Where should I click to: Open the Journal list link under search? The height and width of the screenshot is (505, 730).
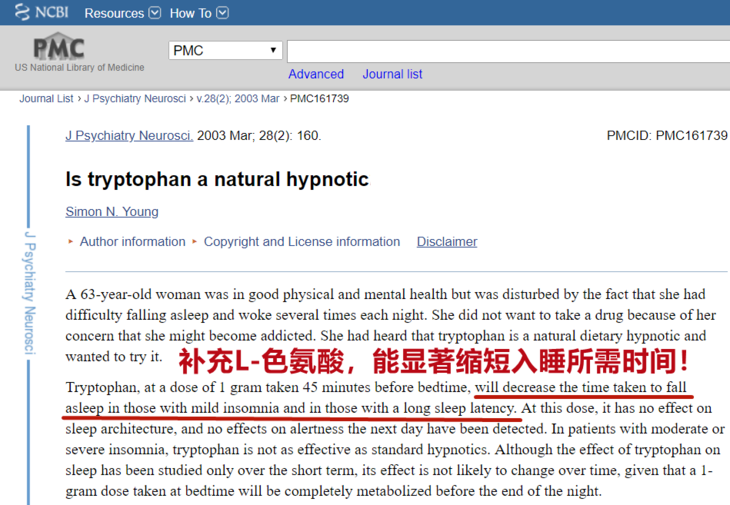[x=392, y=74]
